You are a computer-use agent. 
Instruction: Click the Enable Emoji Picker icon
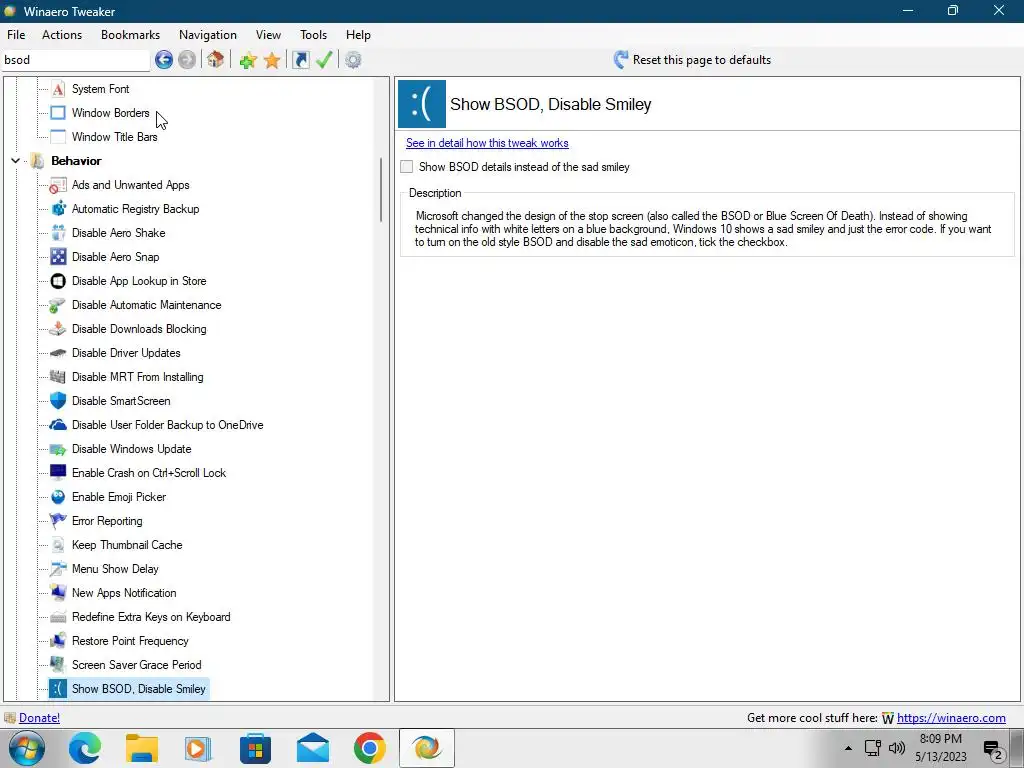pyautogui.click(x=58, y=497)
